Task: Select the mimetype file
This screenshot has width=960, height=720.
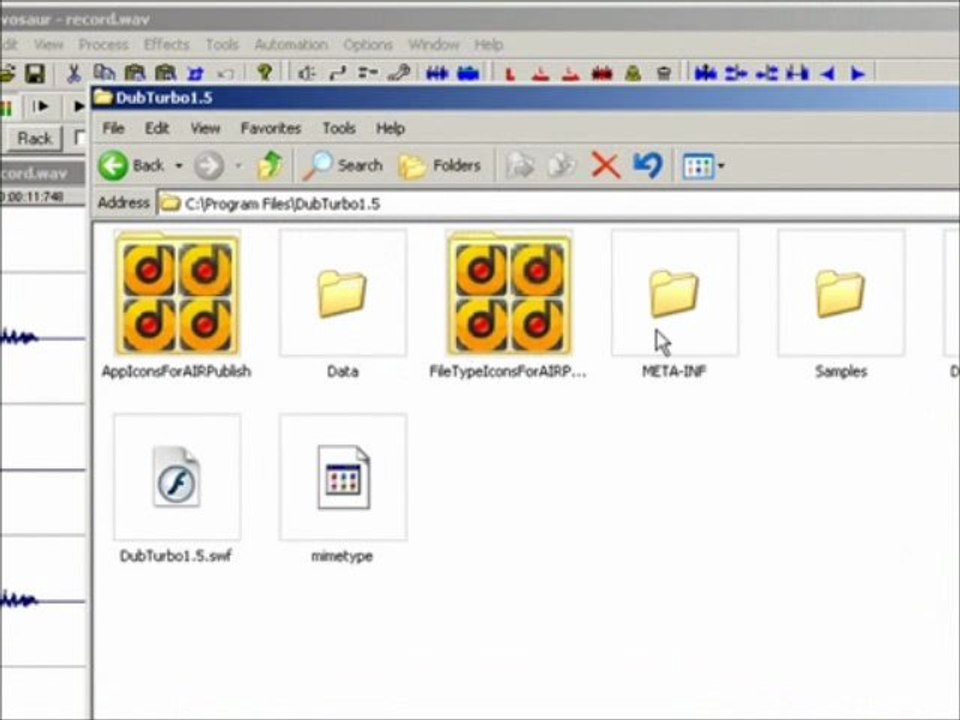Action: 343,490
